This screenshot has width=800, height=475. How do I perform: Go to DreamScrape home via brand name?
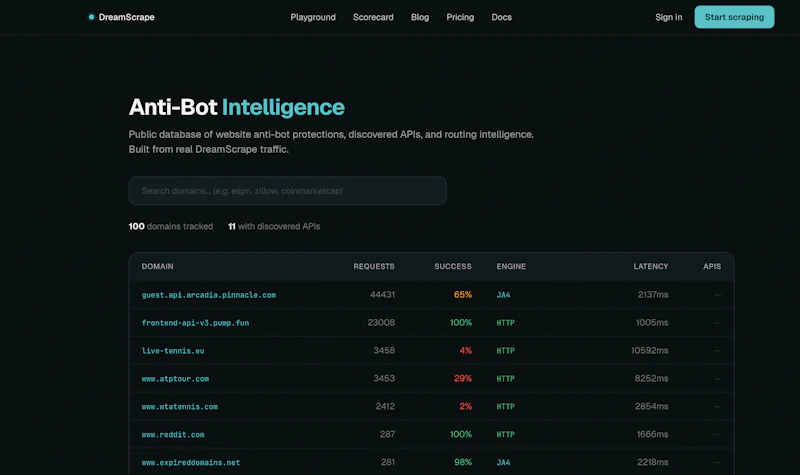point(127,17)
